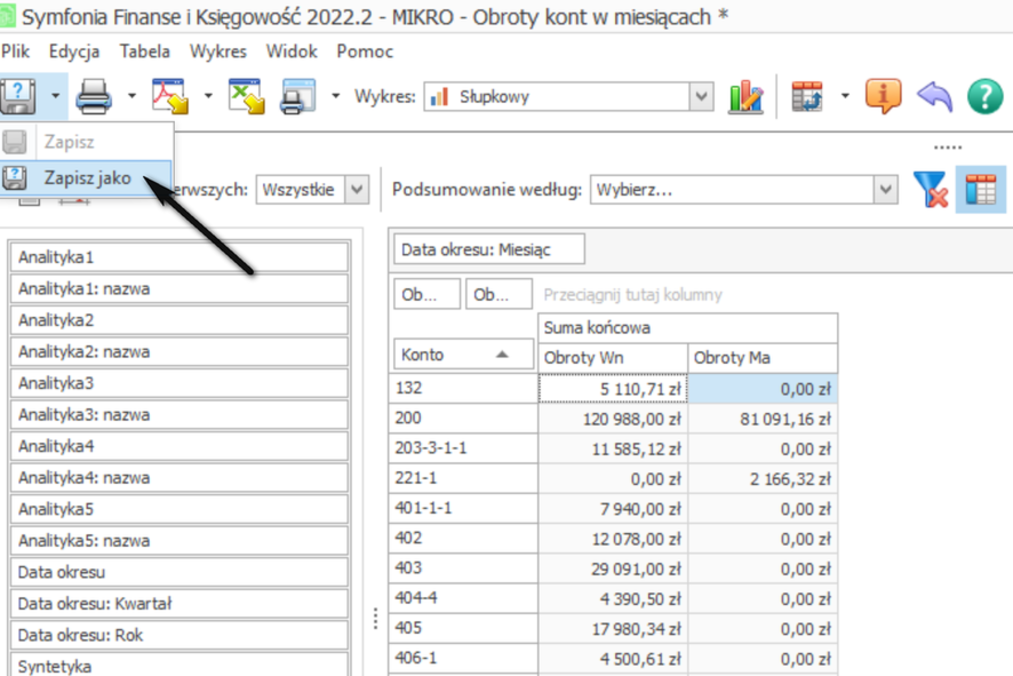Open the Podsumowanie według dropdown
The height and width of the screenshot is (676, 1013).
(885, 189)
